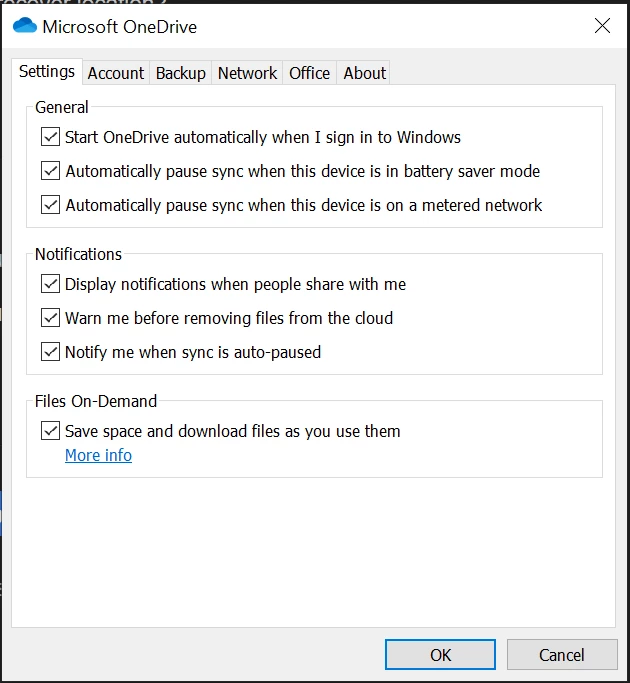The width and height of the screenshot is (630, 683).
Task: Close the Microsoft OneDrive dialog
Action: point(602,26)
